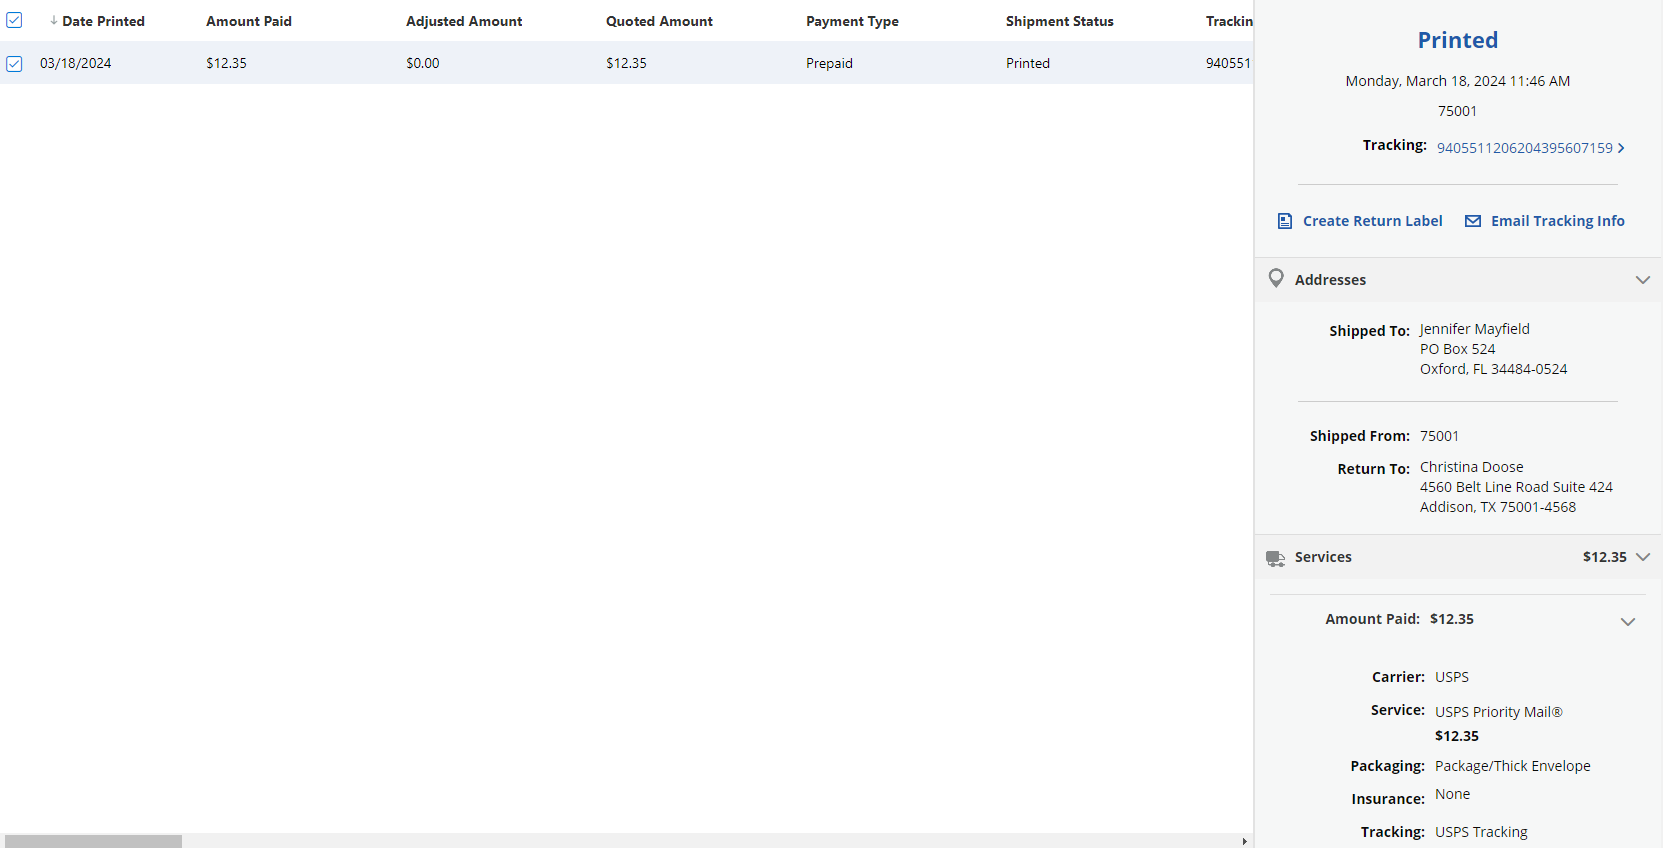Click the 940551 tracking cell in row
This screenshot has height=848, width=1663.
pos(1228,63)
